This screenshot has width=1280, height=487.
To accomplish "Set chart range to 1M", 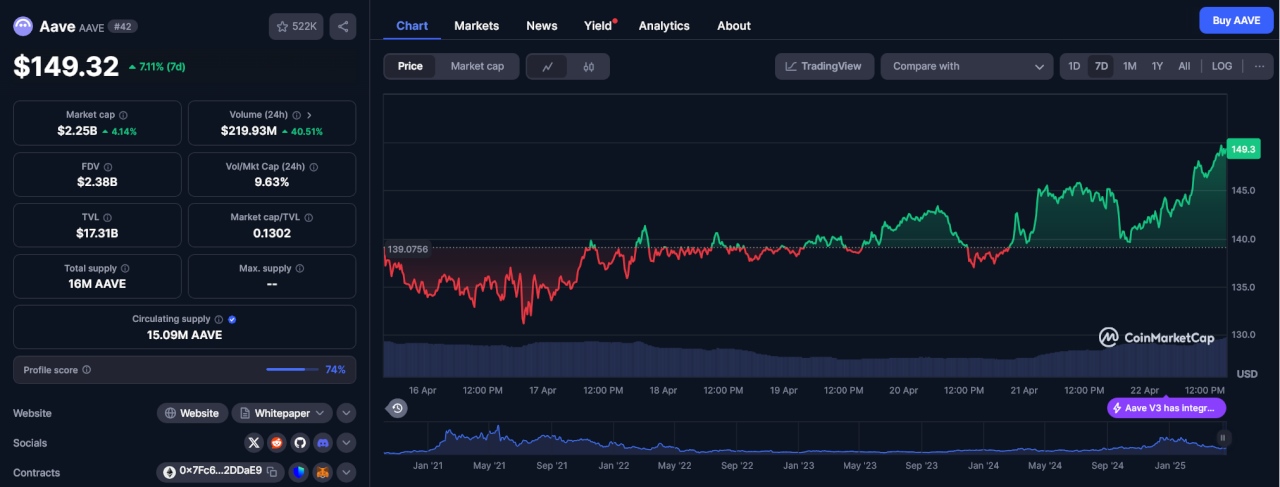I will click(x=1129, y=66).
